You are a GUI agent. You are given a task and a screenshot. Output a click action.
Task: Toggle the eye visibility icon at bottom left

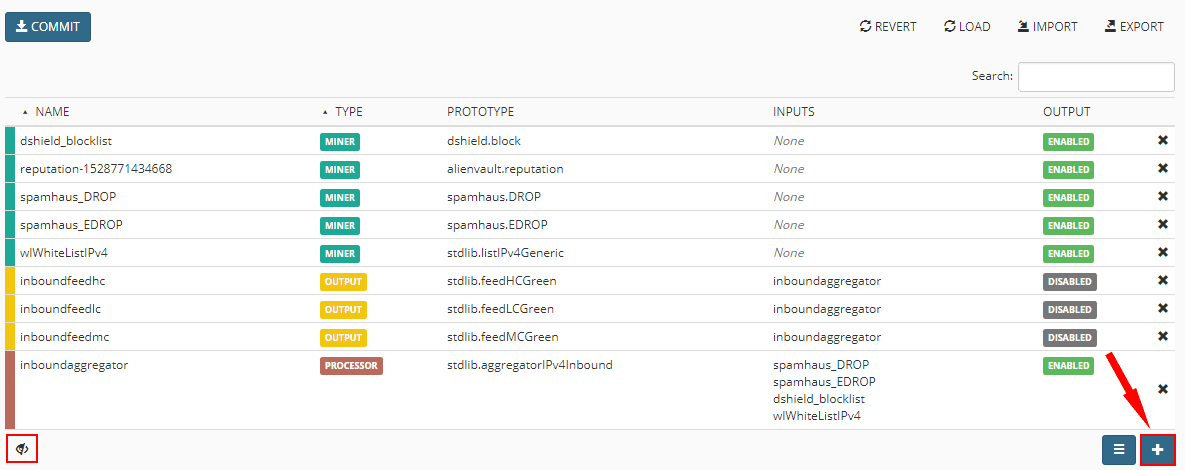point(22,449)
